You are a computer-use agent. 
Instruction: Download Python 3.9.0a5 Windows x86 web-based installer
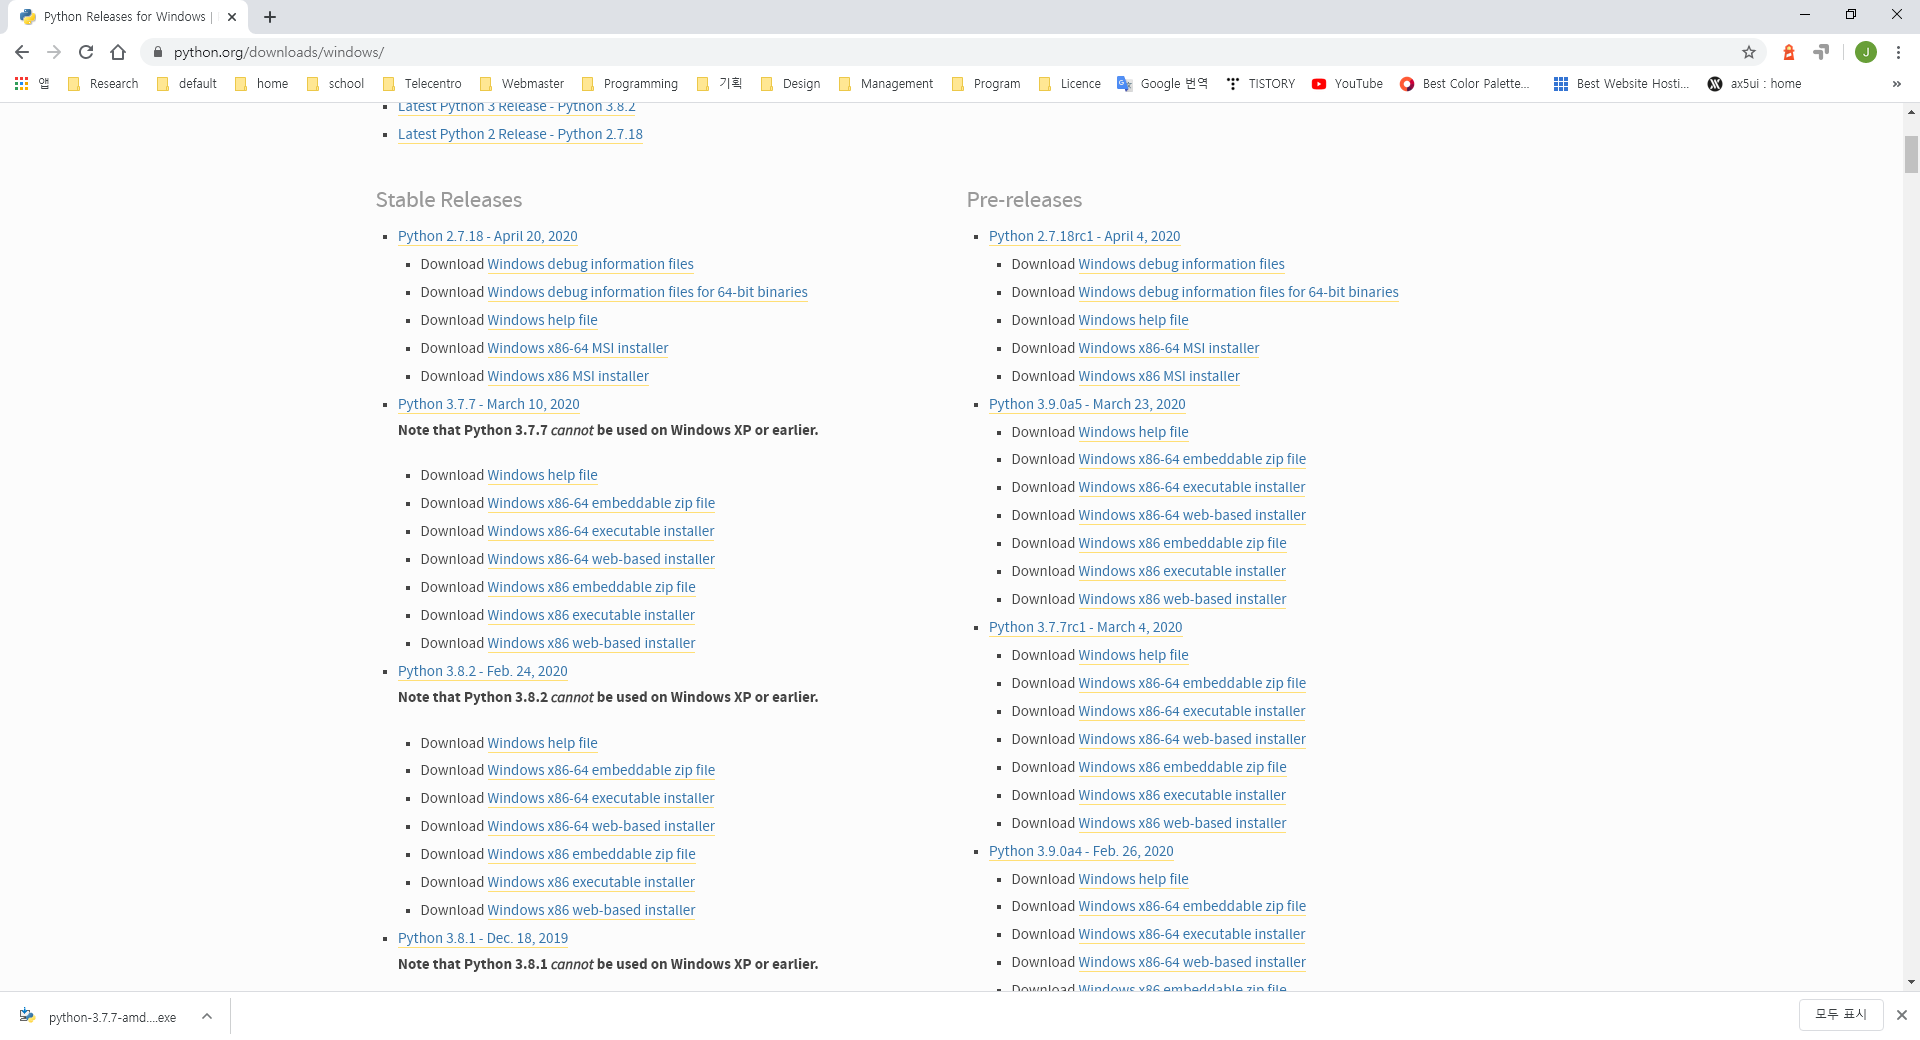coord(1182,599)
